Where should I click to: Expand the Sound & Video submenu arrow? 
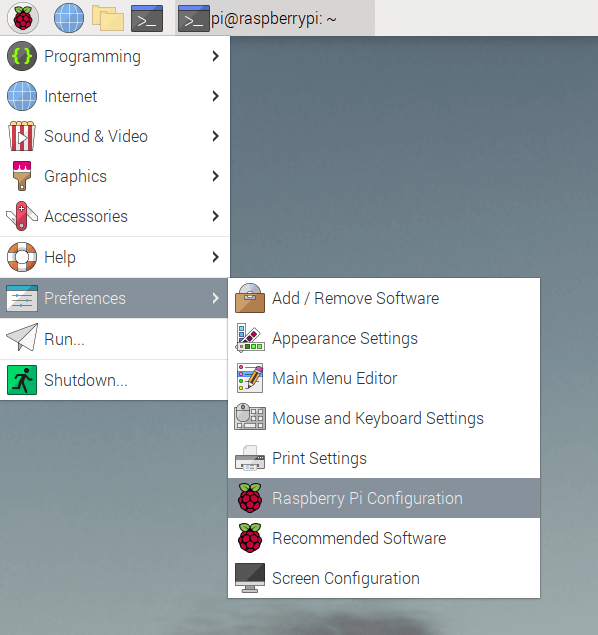coord(216,136)
